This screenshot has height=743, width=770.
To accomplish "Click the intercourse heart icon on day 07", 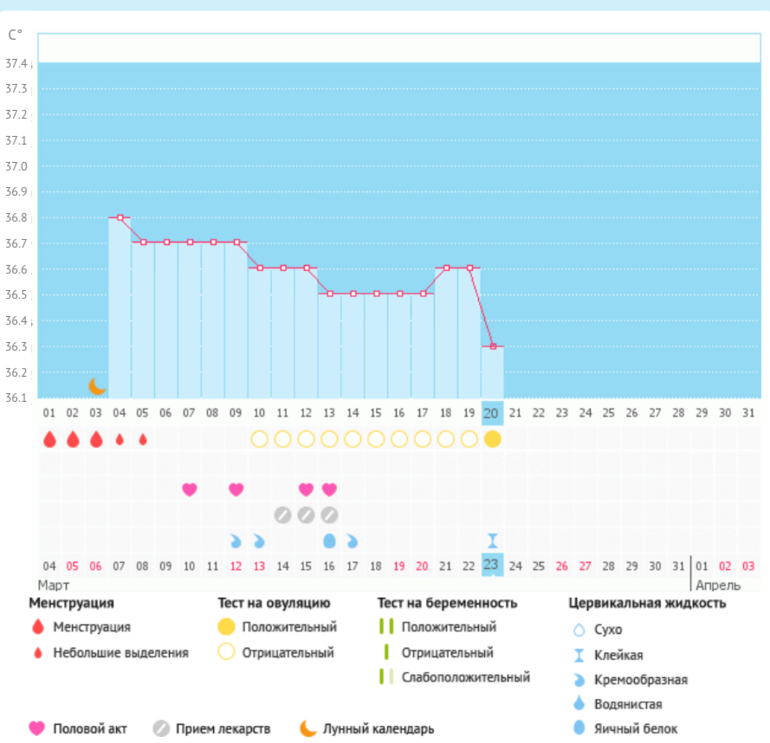I will (189, 489).
